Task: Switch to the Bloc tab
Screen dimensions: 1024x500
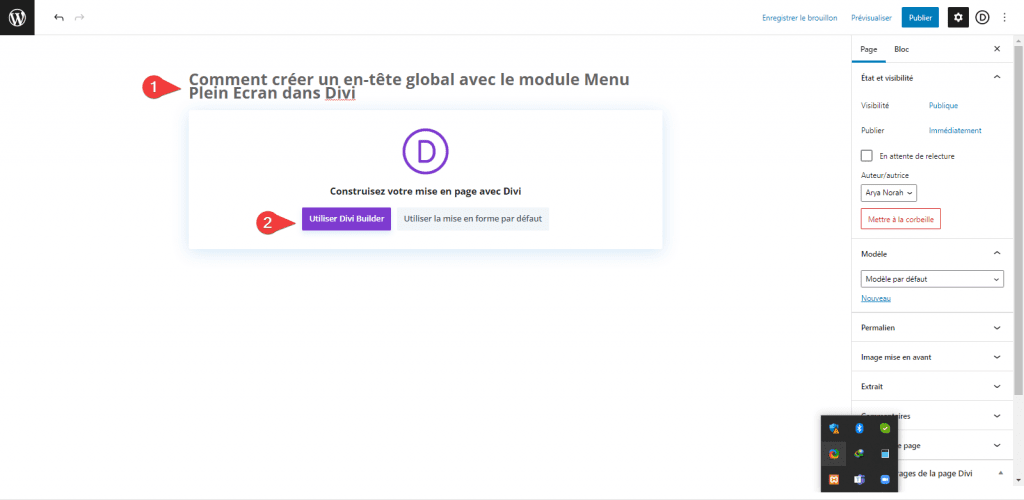Action: pyautogui.click(x=901, y=49)
